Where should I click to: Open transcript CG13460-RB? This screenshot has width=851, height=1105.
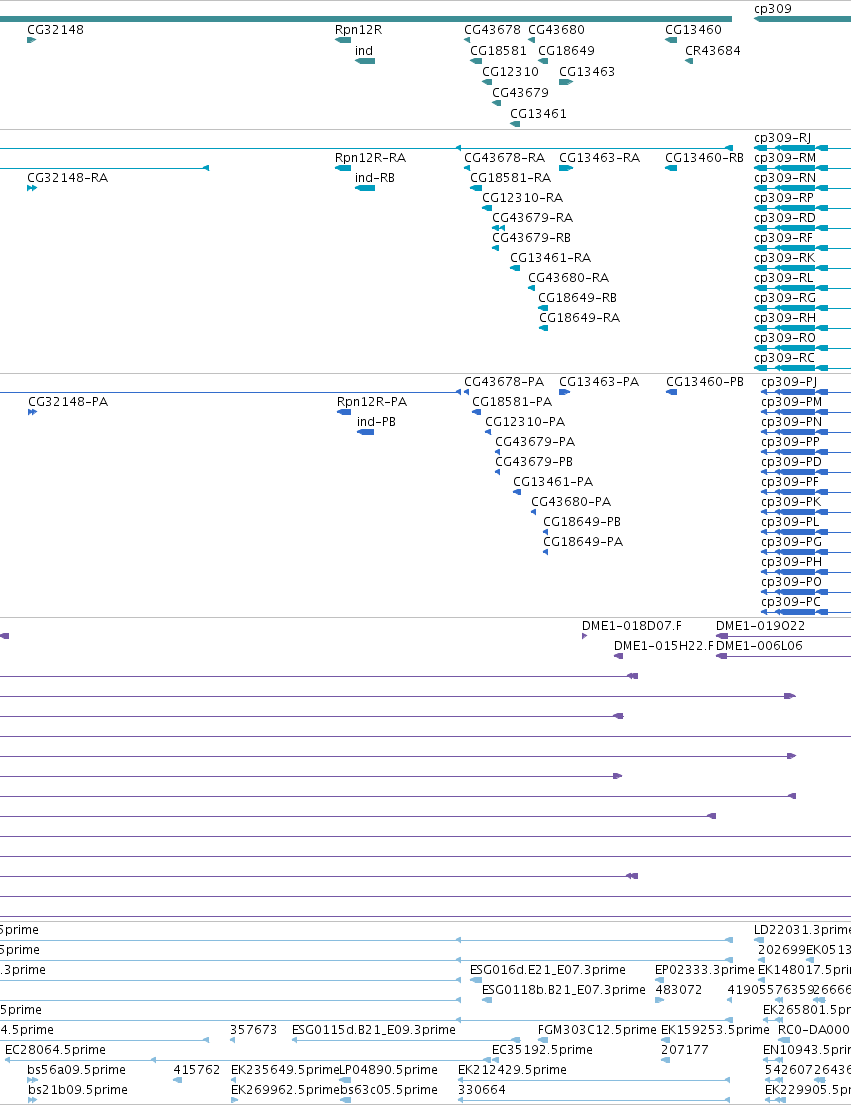[704, 158]
